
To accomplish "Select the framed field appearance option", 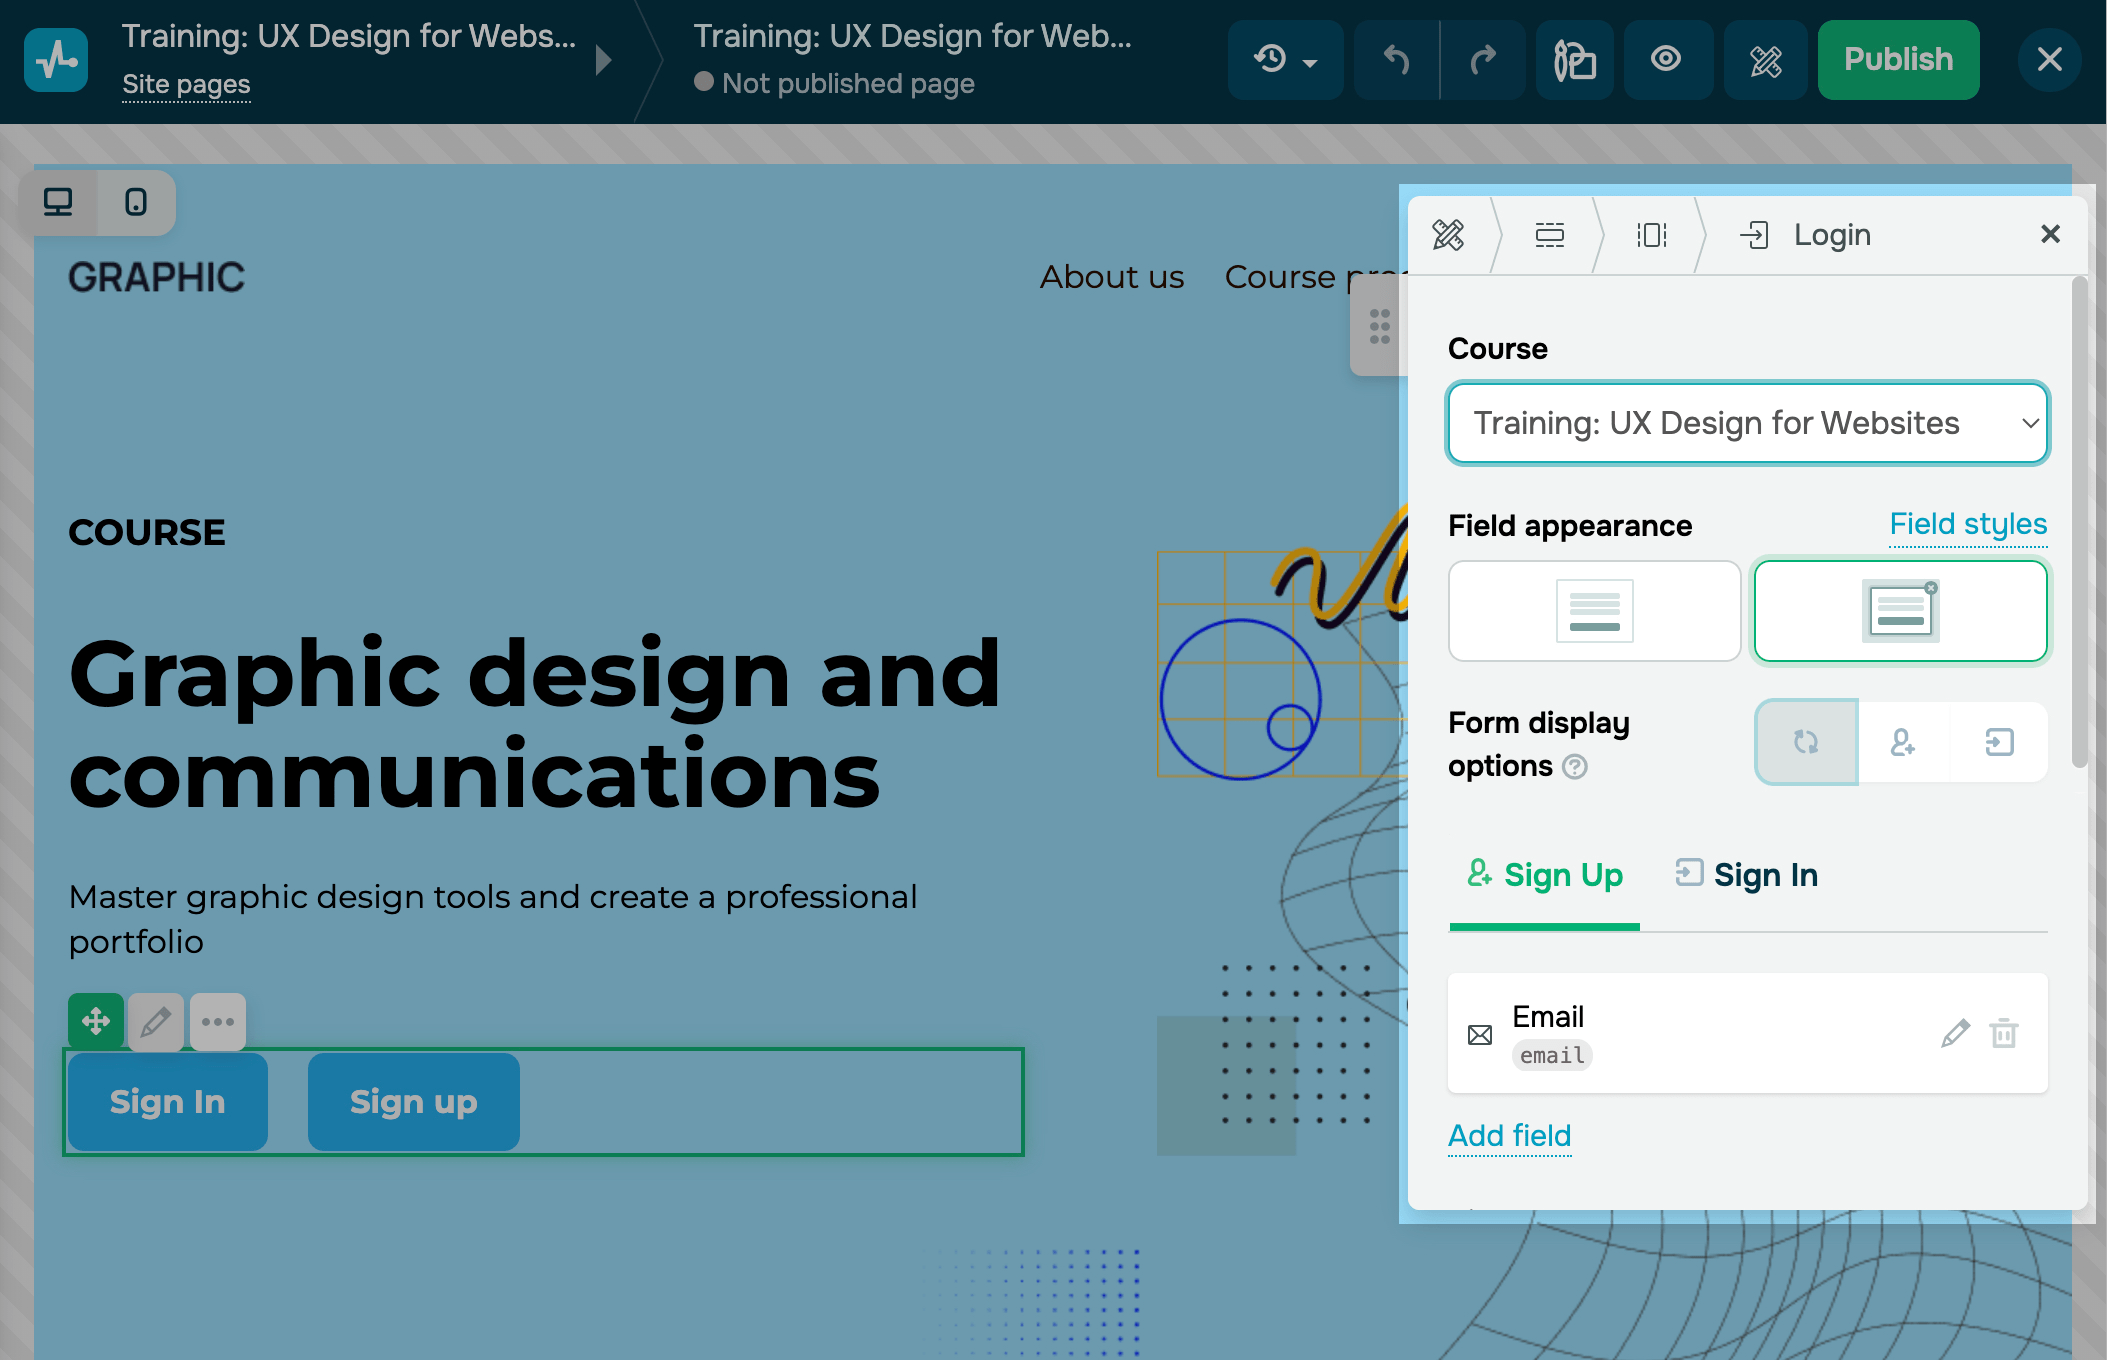I will coord(1900,611).
